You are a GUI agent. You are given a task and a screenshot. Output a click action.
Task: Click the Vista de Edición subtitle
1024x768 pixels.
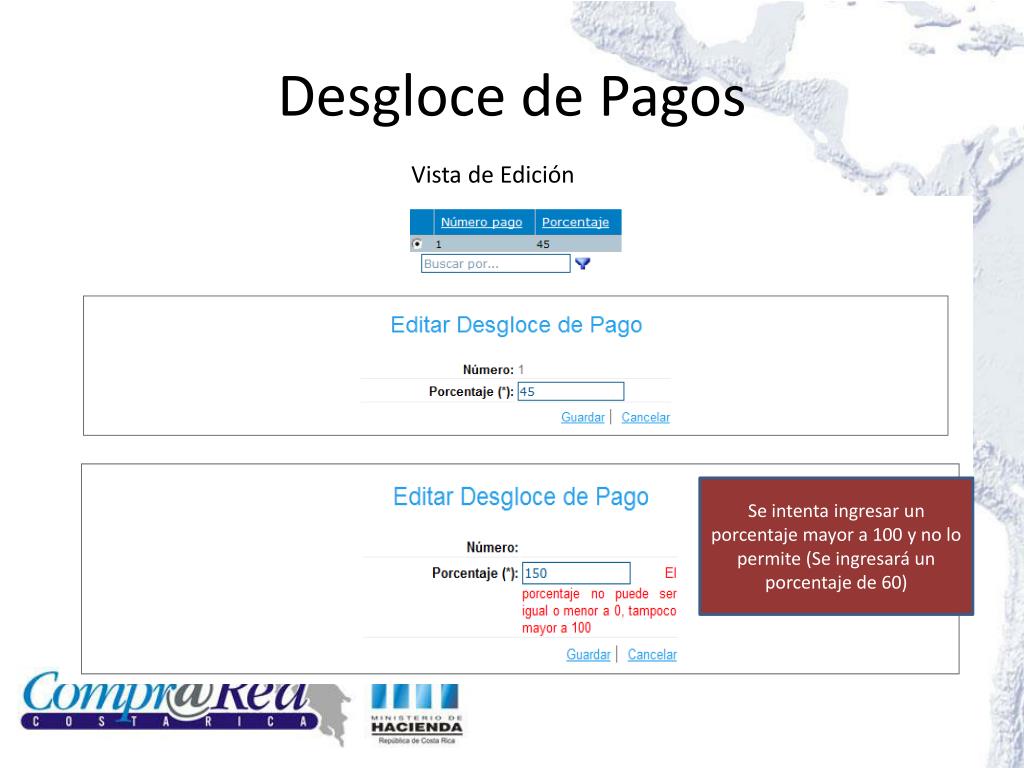point(492,175)
